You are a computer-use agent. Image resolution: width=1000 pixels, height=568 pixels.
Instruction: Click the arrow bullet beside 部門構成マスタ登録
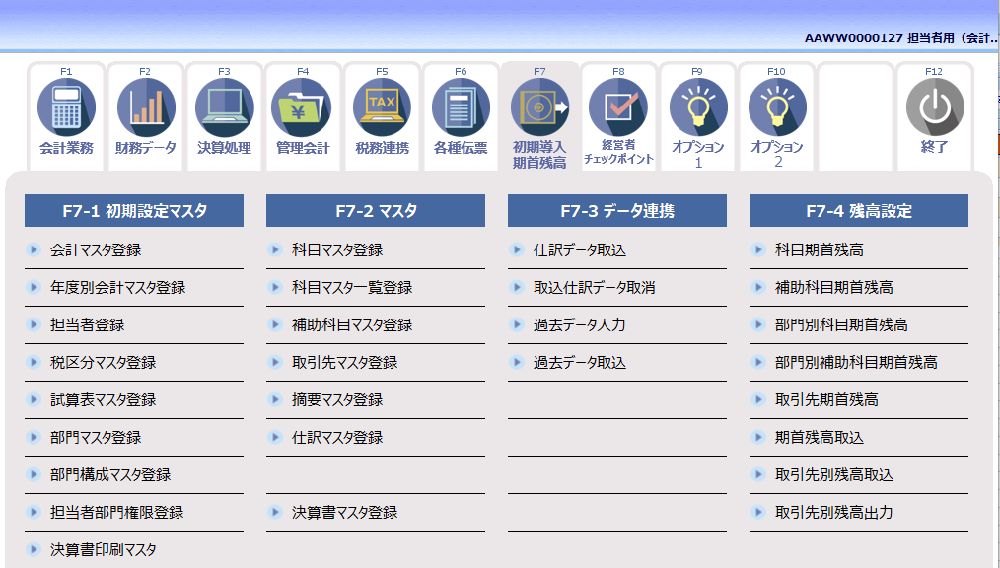click(x=33, y=474)
